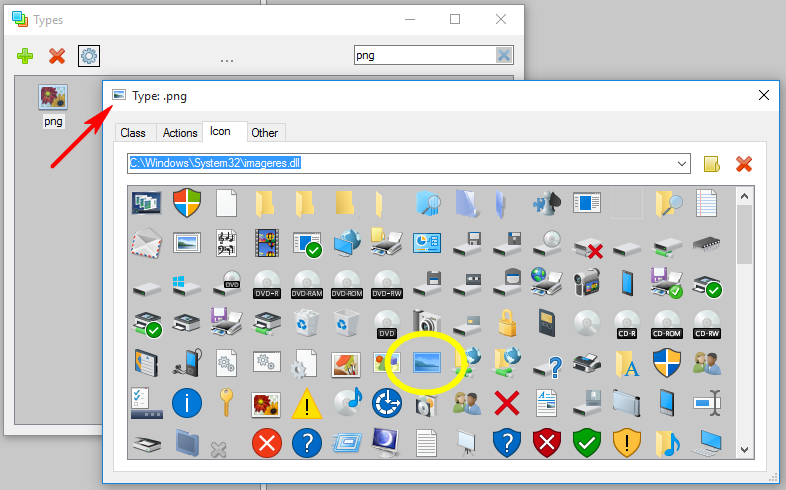This screenshot has width=786, height=490.
Task: Select the camera icon in the grid
Action: [427, 321]
